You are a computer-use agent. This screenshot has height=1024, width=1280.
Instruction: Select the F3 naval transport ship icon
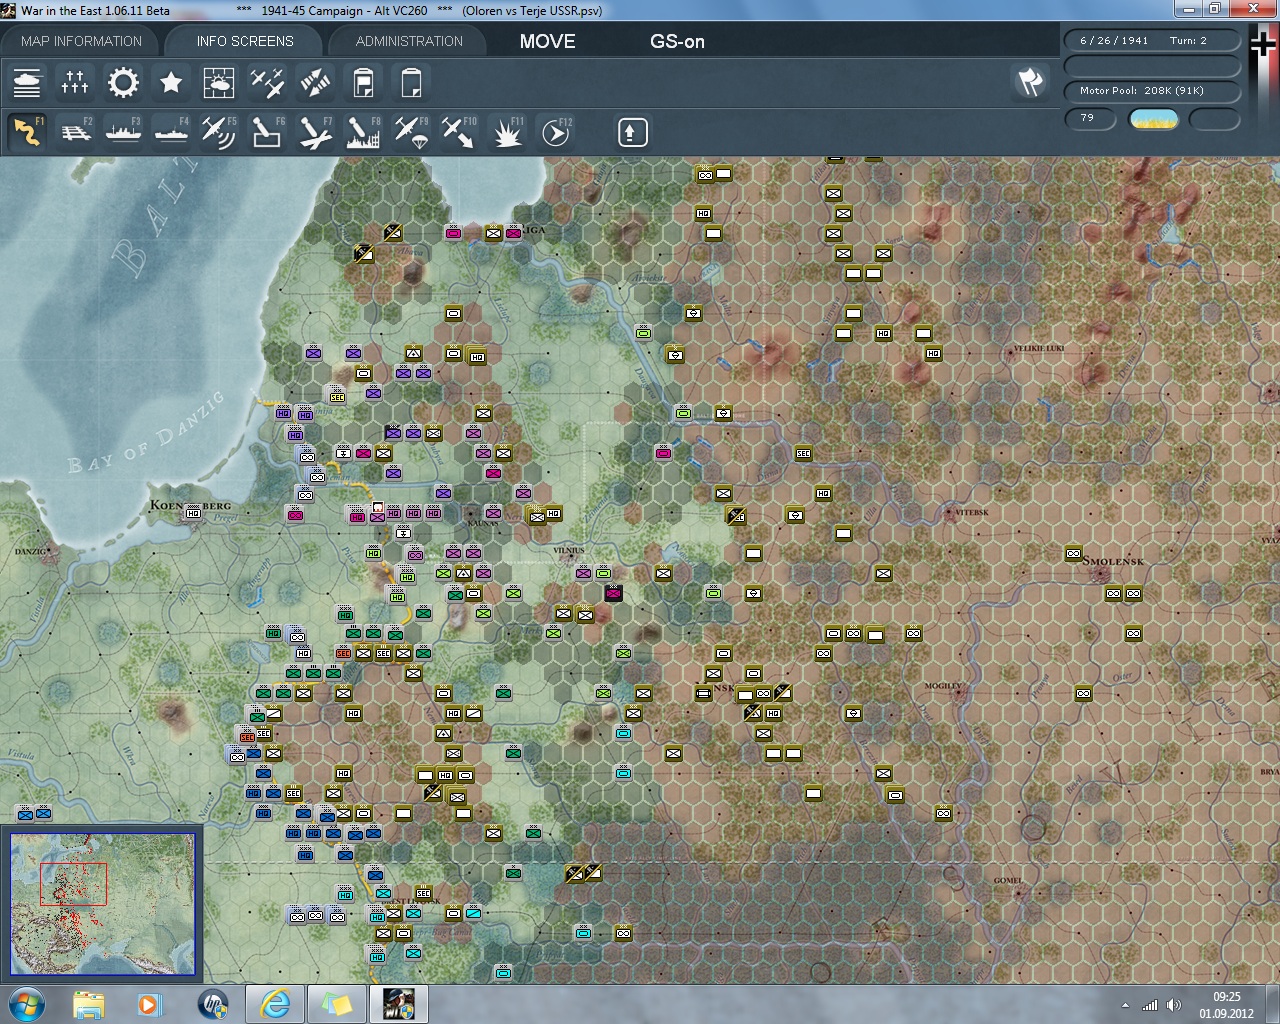click(x=123, y=132)
